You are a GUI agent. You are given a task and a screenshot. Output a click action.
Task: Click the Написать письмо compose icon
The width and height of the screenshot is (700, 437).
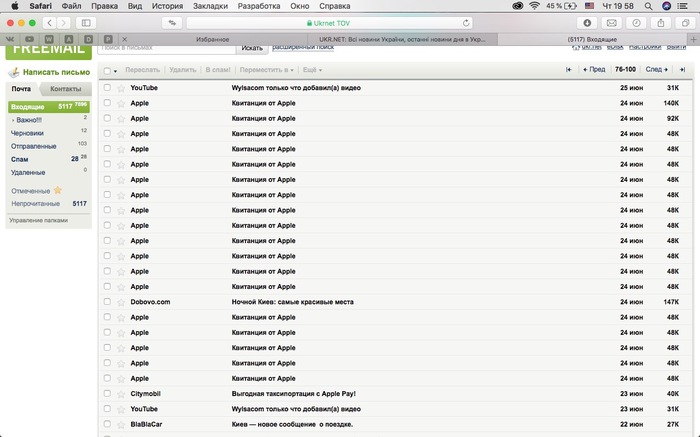14,72
